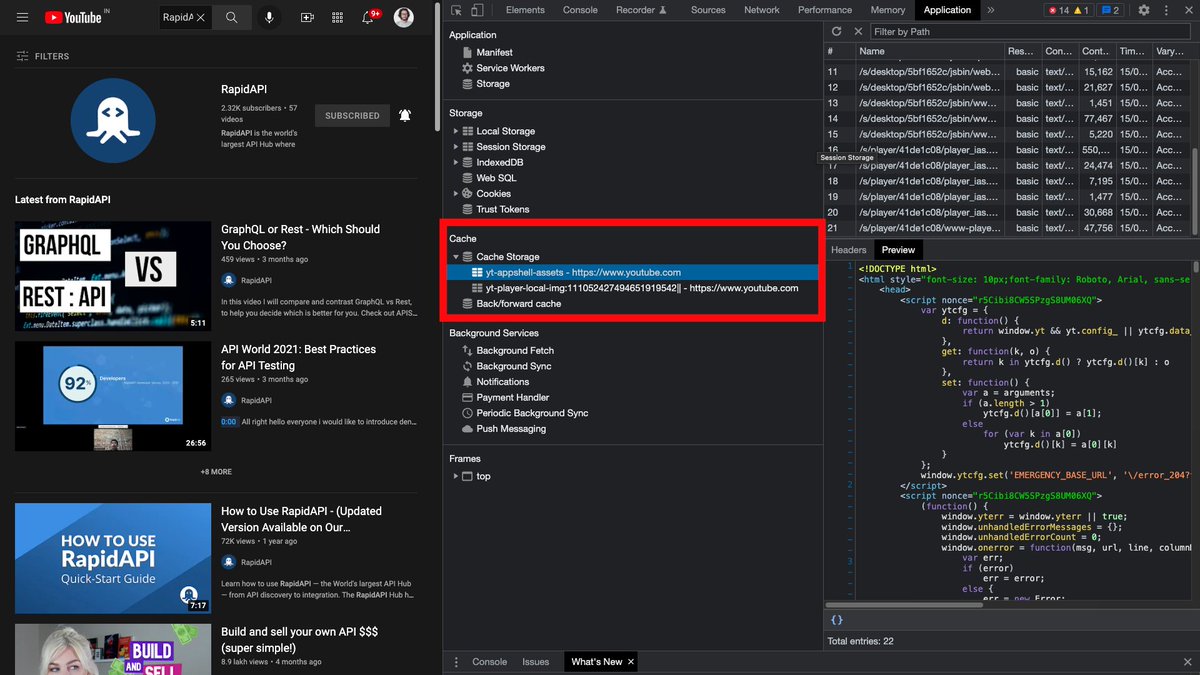Collapse the Cache Storage tree node
The width and height of the screenshot is (1200, 675).
click(456, 257)
